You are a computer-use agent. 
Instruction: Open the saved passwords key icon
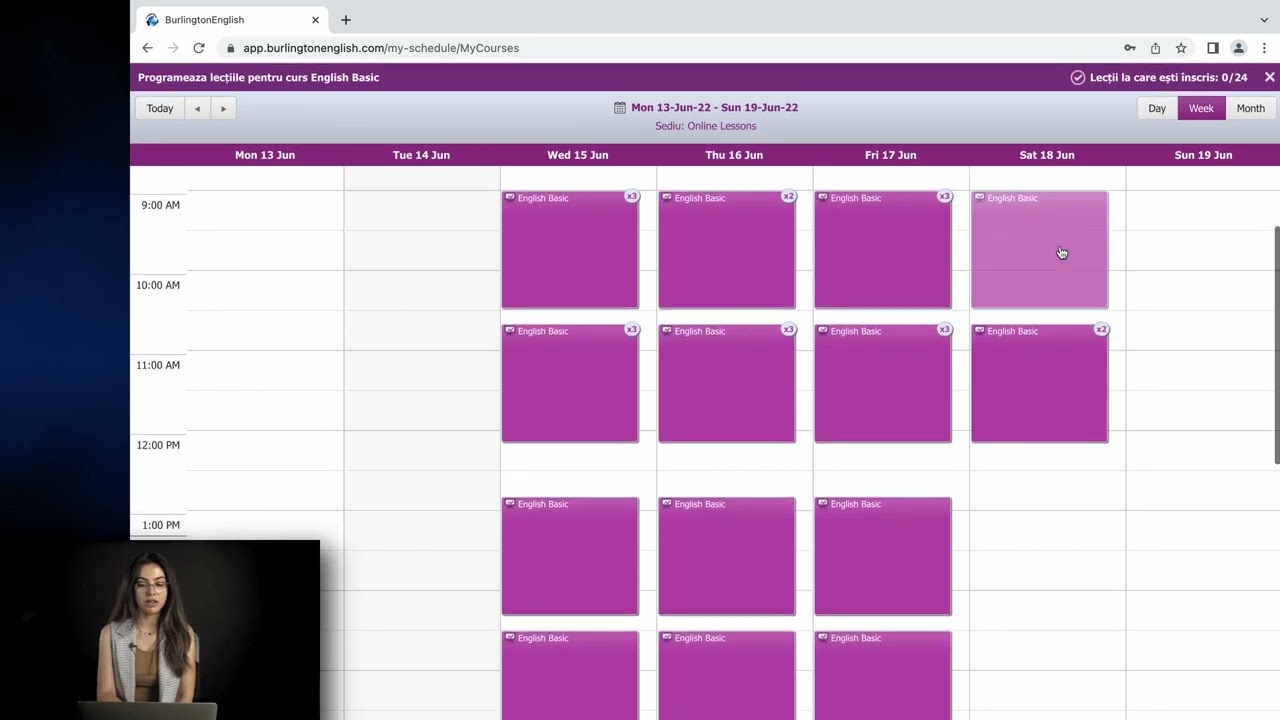coord(1130,48)
